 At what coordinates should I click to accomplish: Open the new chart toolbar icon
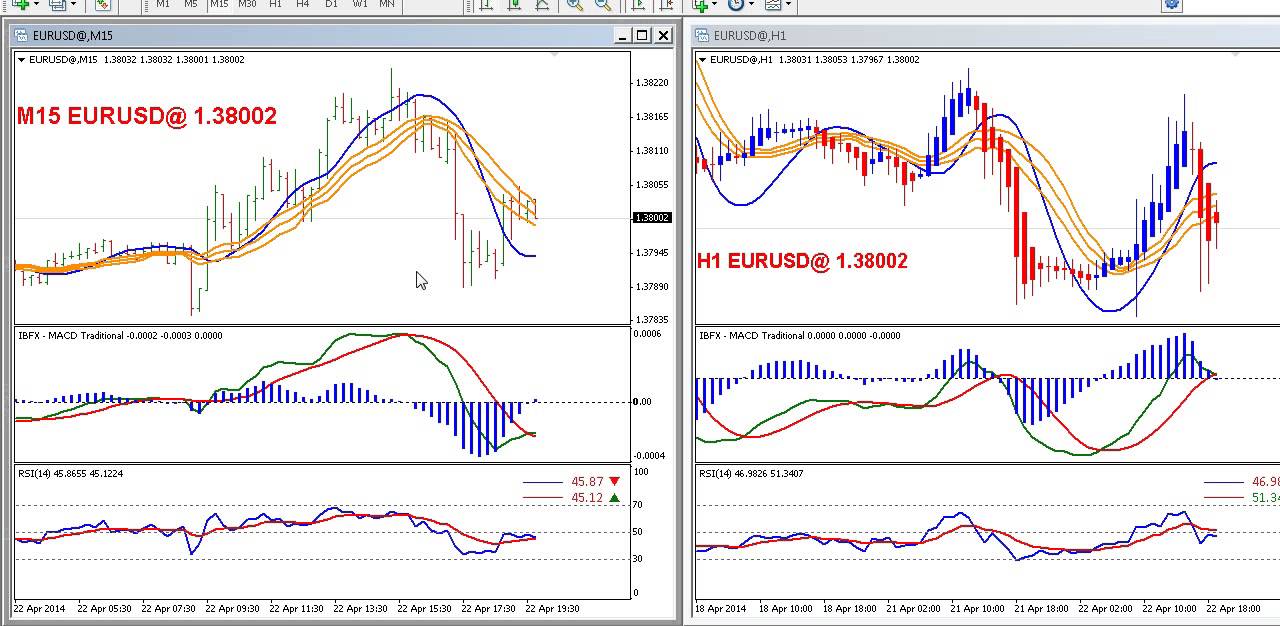coord(19,4)
